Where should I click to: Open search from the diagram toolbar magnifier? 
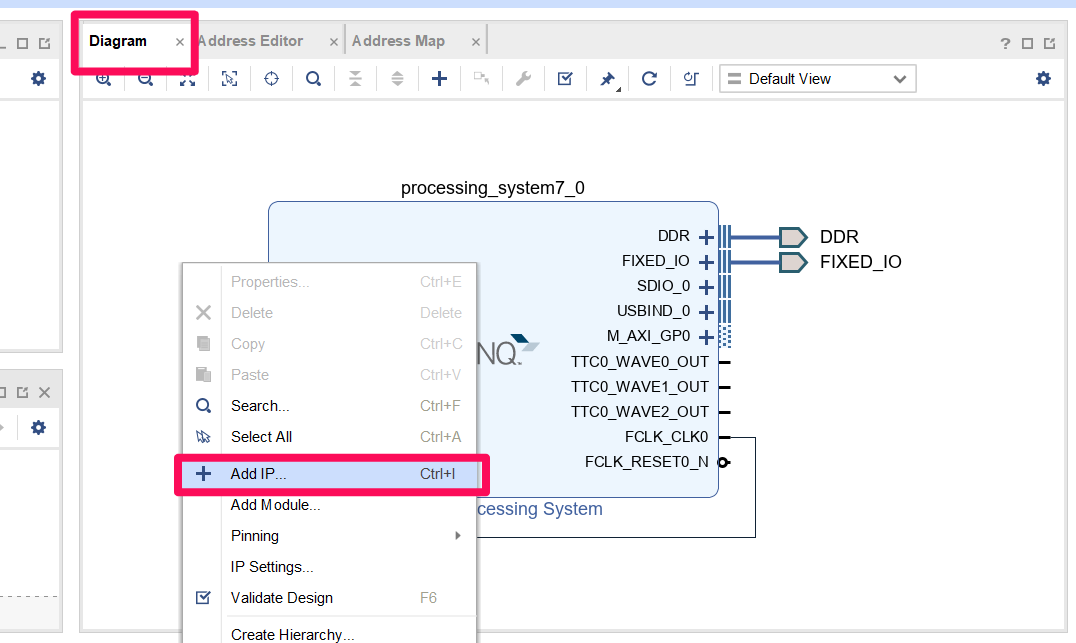coord(314,79)
